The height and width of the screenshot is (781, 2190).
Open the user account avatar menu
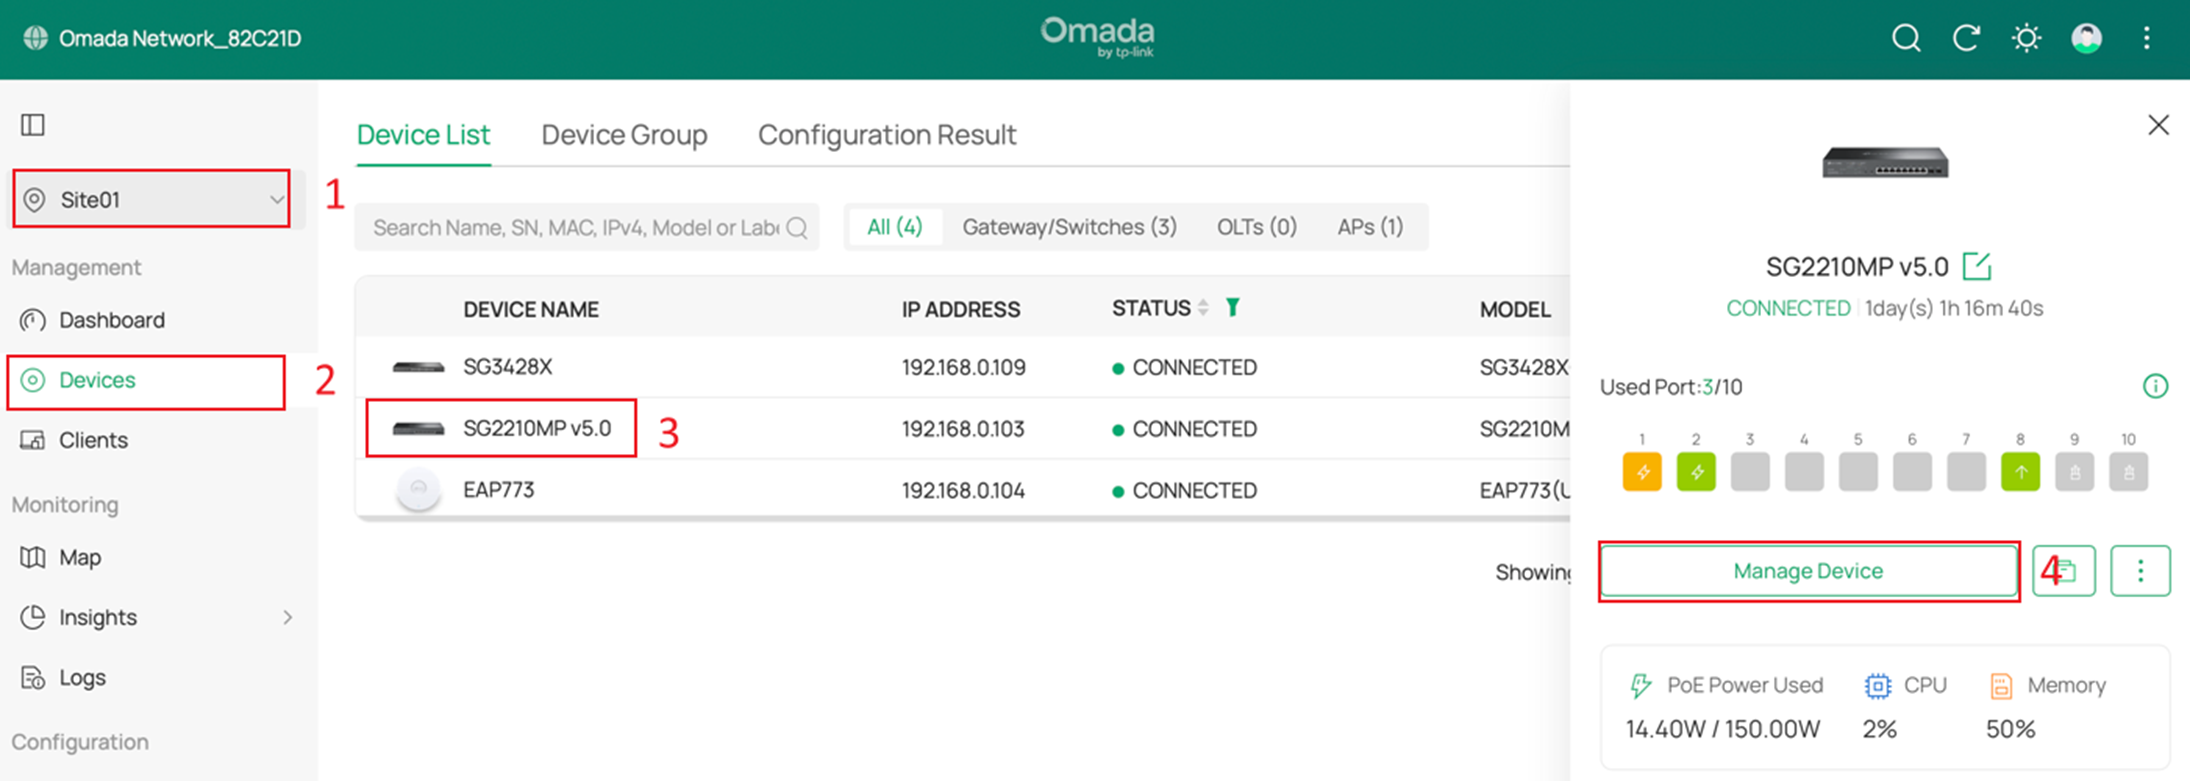[2086, 38]
